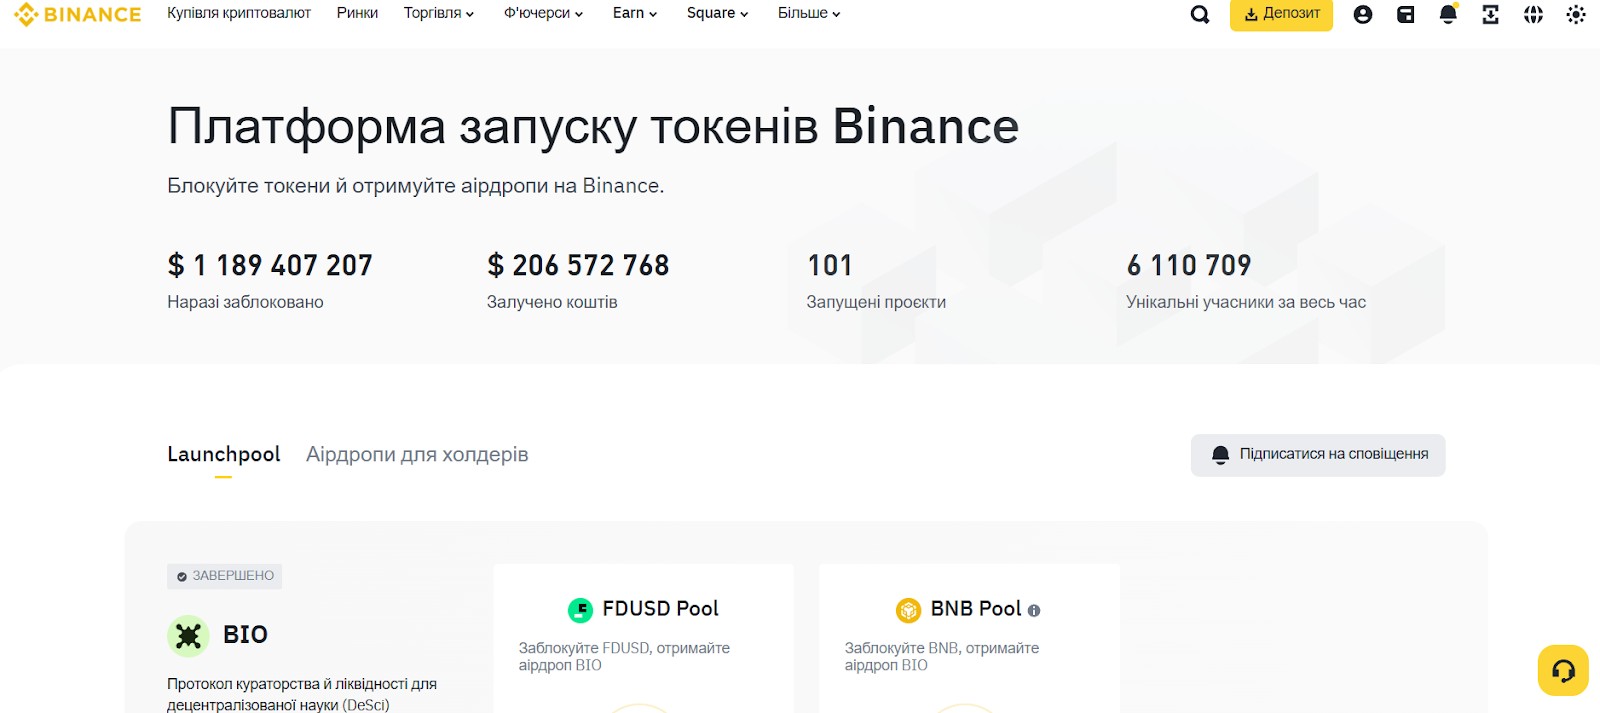Image resolution: width=1600 pixels, height=713 pixels.
Task: Click the FDUSD coin icon
Action: pyautogui.click(x=580, y=609)
